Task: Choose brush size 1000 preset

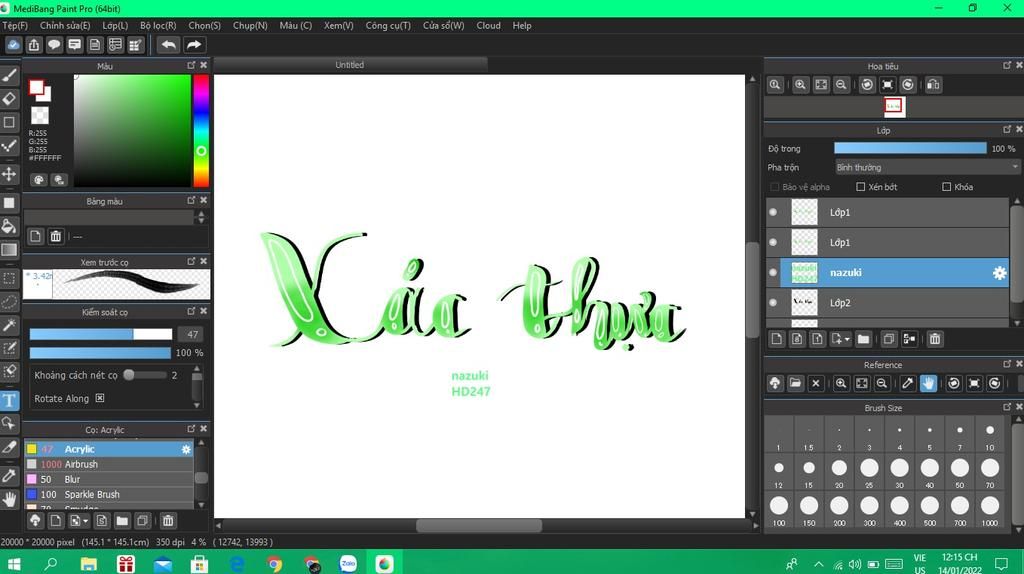Action: [x=990, y=511]
